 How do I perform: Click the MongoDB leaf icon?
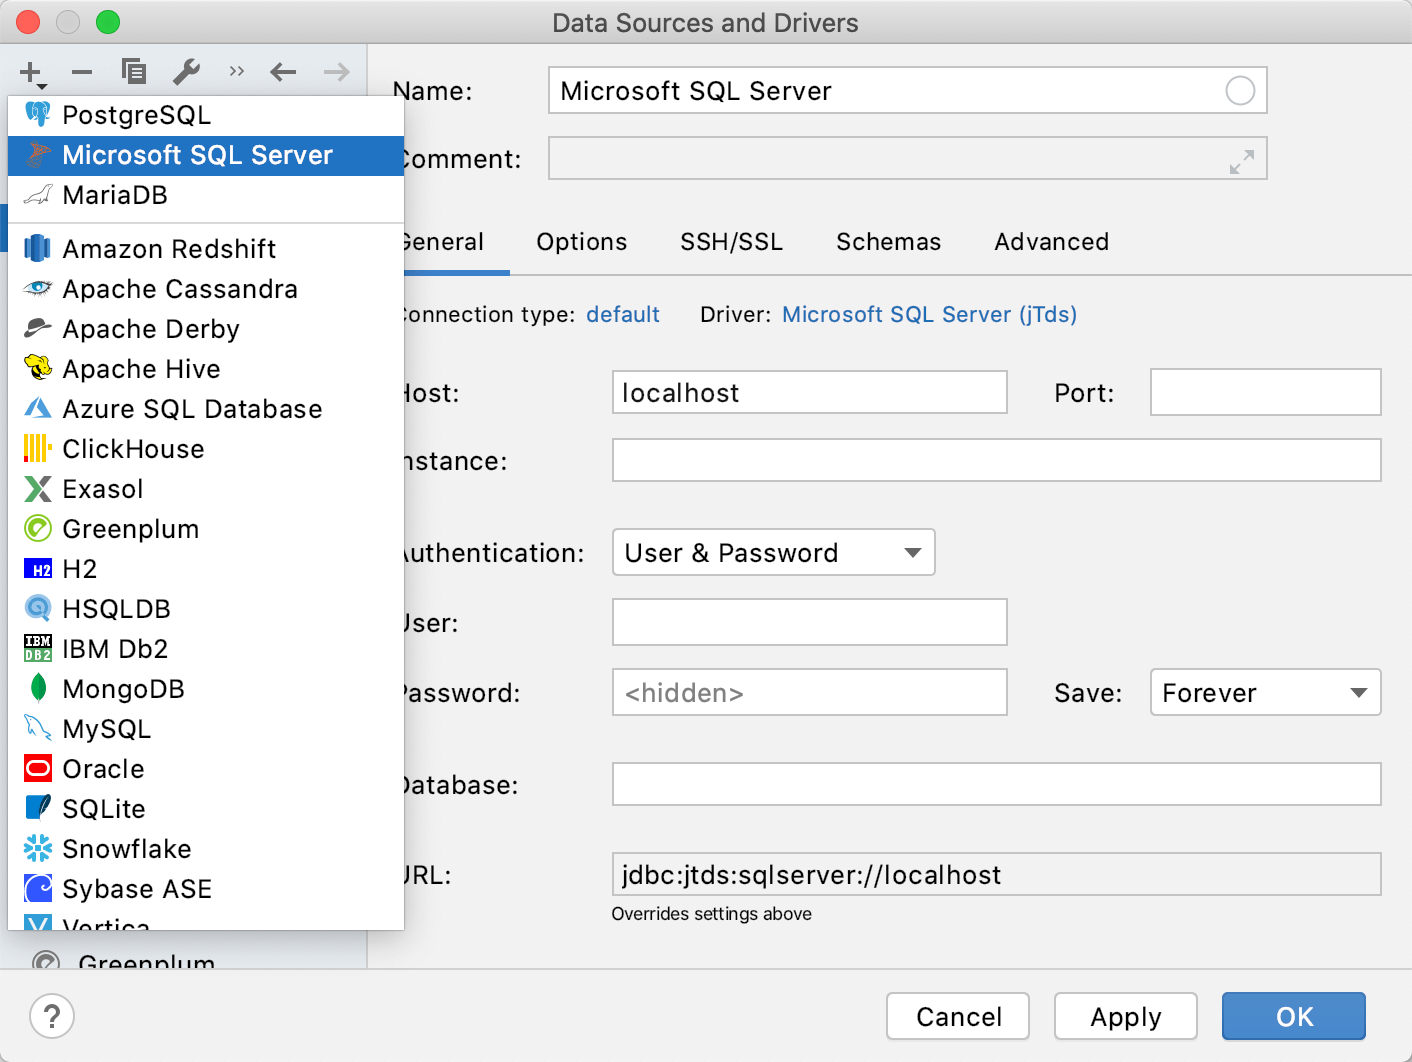click(x=38, y=688)
